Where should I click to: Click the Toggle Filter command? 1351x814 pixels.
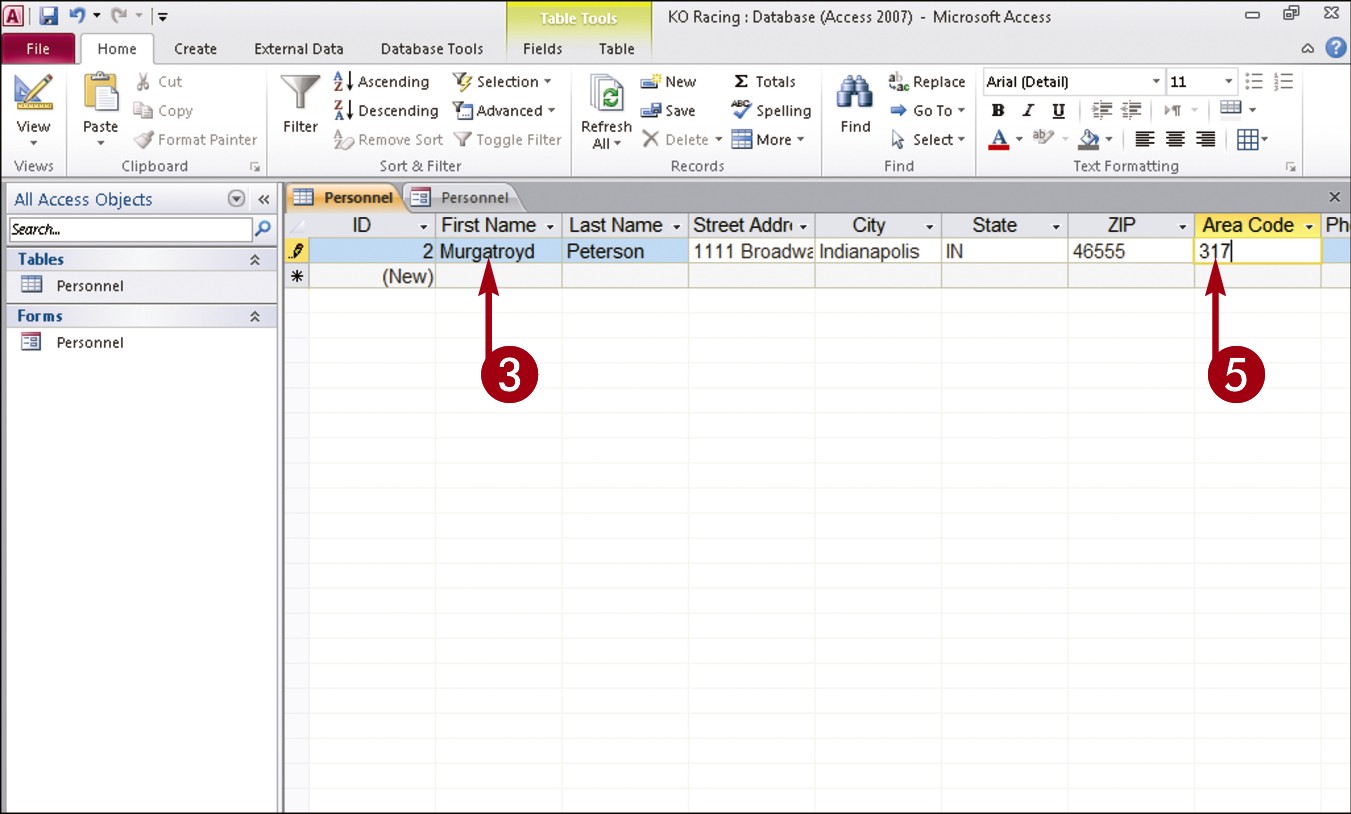[x=507, y=140]
